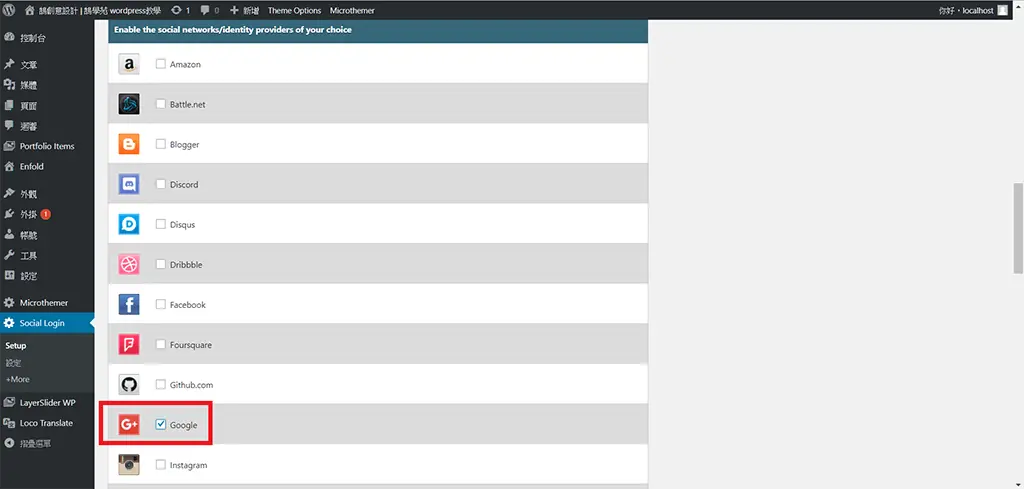Click the Dribbble provider icon
This screenshot has height=489, width=1024.
coord(129,264)
